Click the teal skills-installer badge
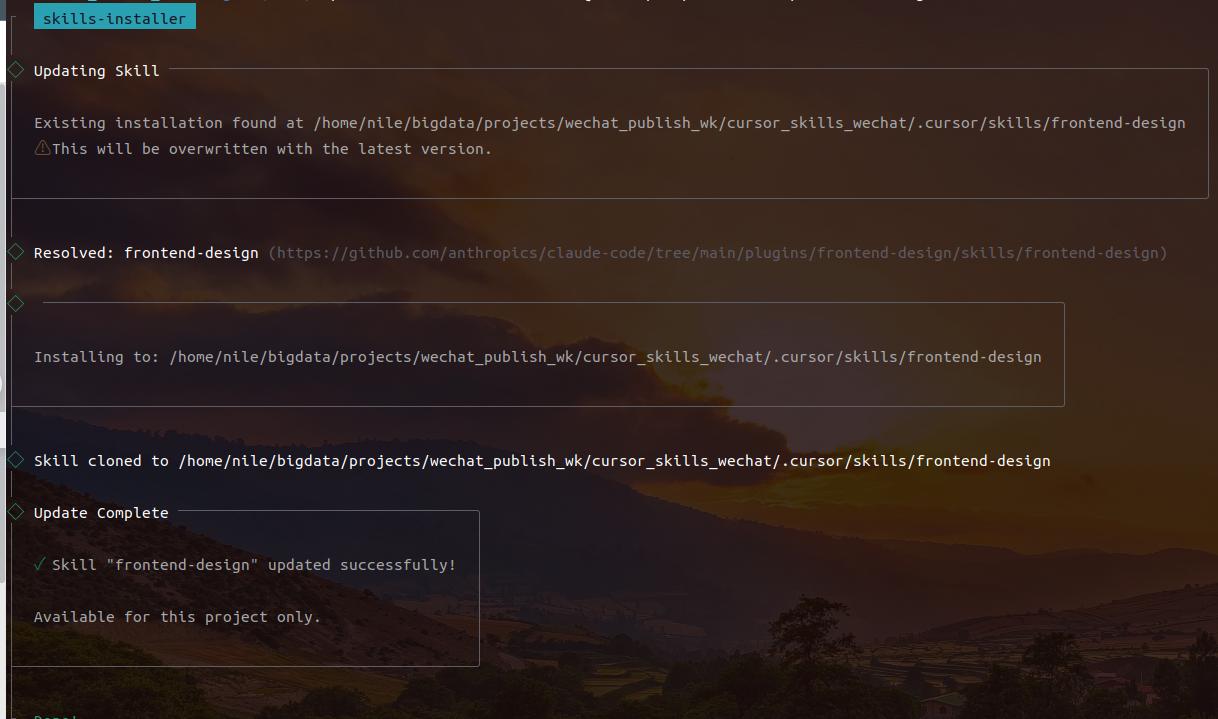Image resolution: width=1218 pixels, height=719 pixels. [114, 18]
